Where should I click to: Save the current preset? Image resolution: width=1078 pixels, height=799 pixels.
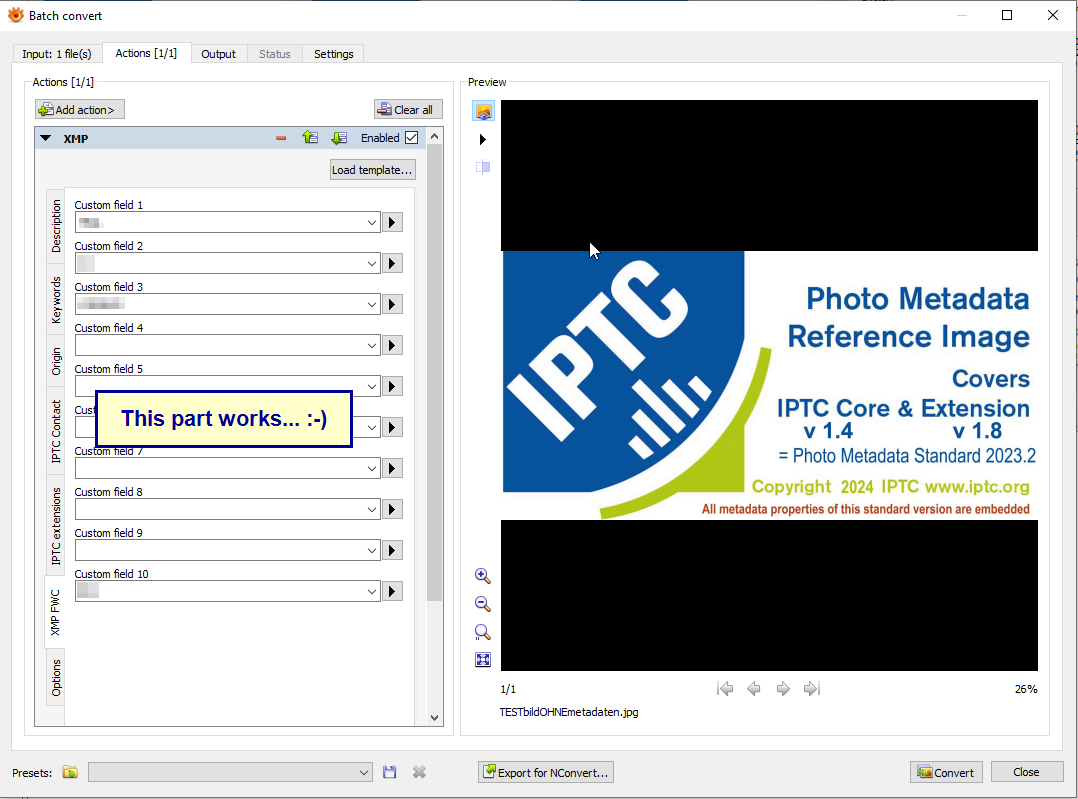[390, 772]
